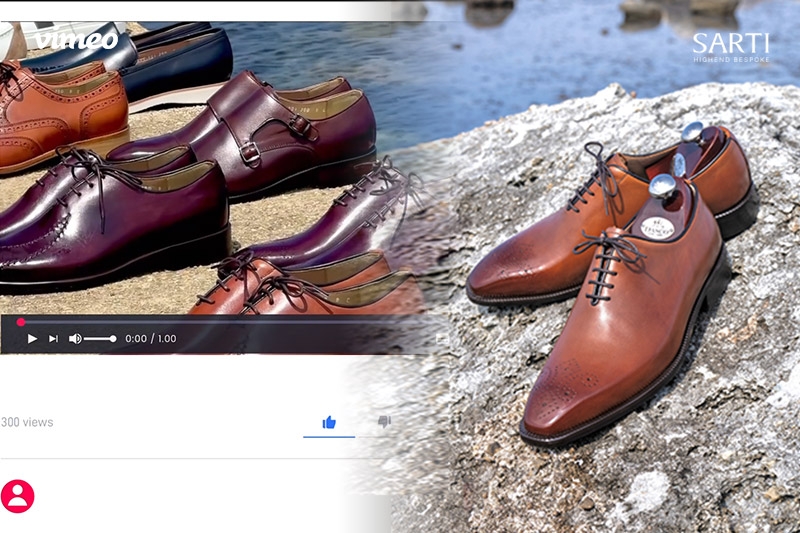Viewport: 800px width, 533px height.
Task: Mute audio using the speaker icon
Action: pos(75,339)
